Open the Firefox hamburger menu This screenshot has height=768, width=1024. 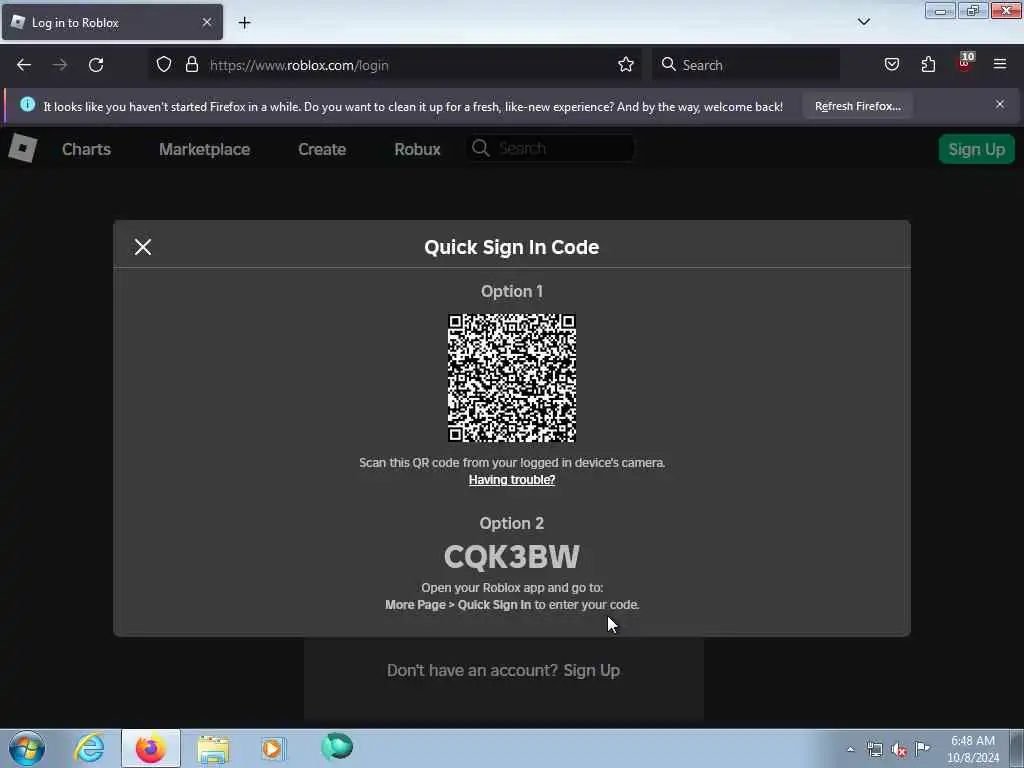pos(1000,64)
